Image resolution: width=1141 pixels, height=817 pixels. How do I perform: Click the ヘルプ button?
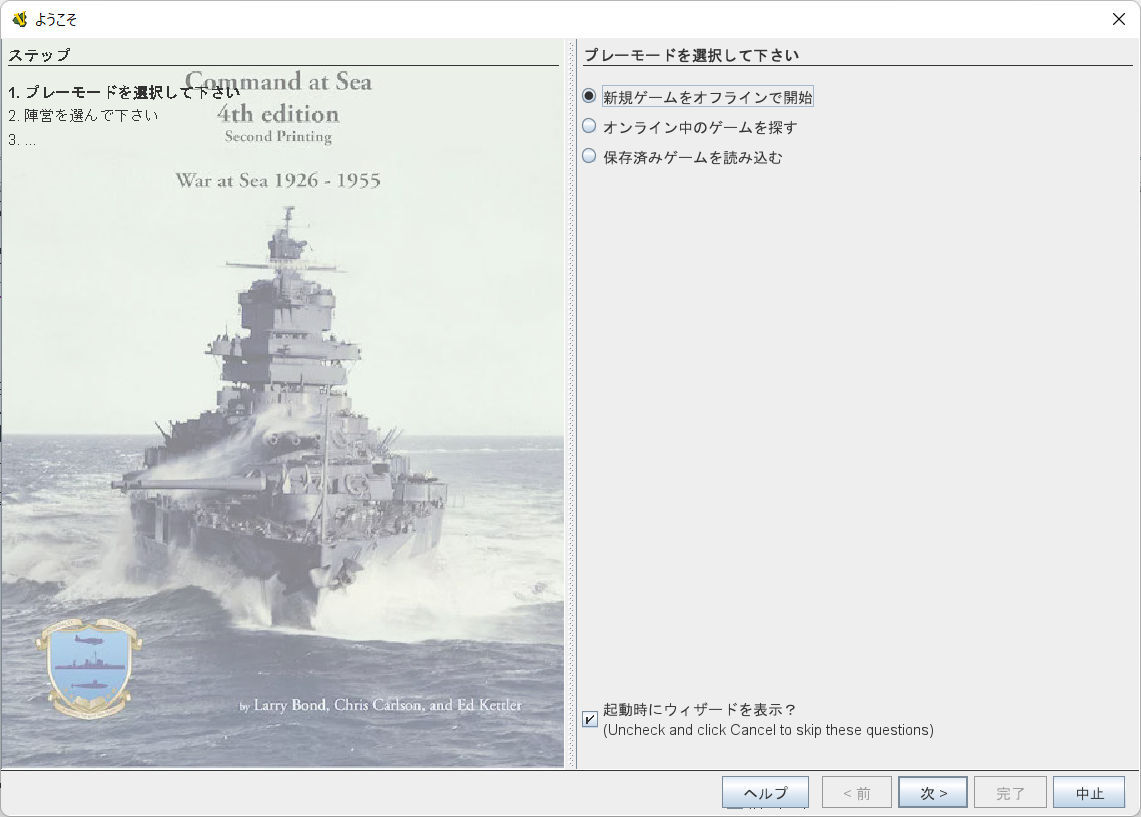click(x=765, y=792)
